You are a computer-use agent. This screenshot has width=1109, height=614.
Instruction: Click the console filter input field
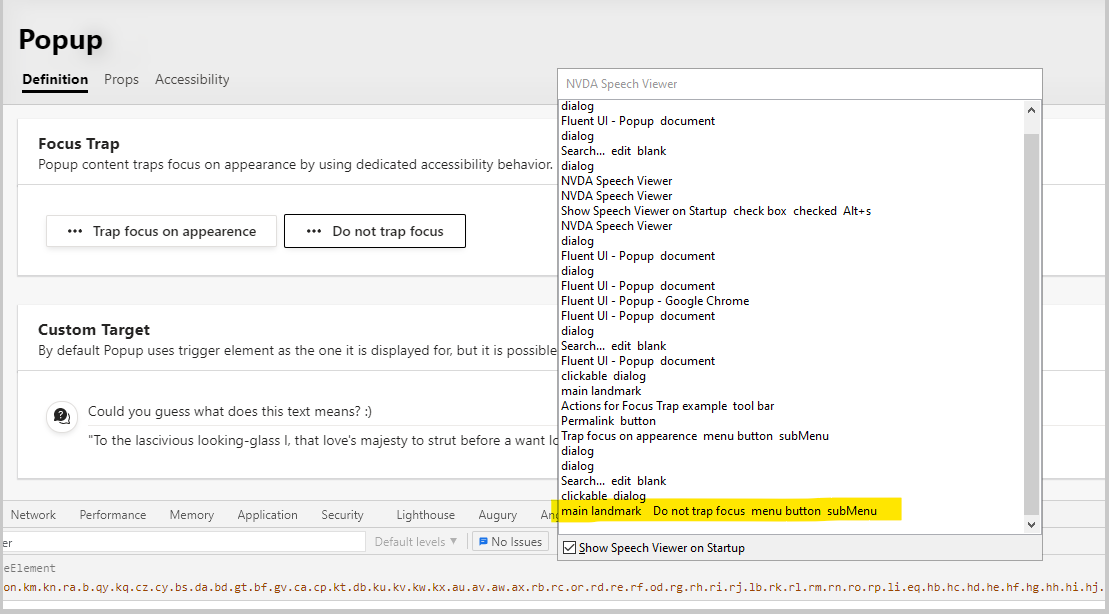click(180, 541)
